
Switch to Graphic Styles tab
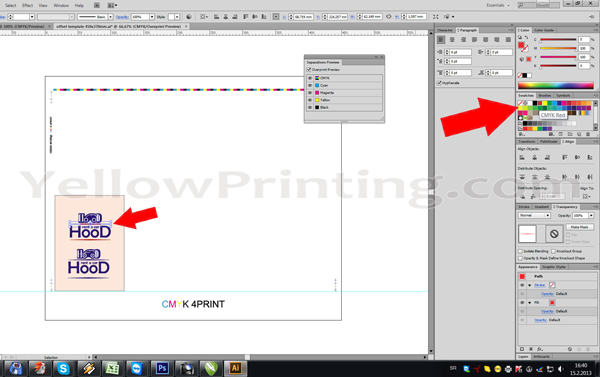[x=554, y=267]
